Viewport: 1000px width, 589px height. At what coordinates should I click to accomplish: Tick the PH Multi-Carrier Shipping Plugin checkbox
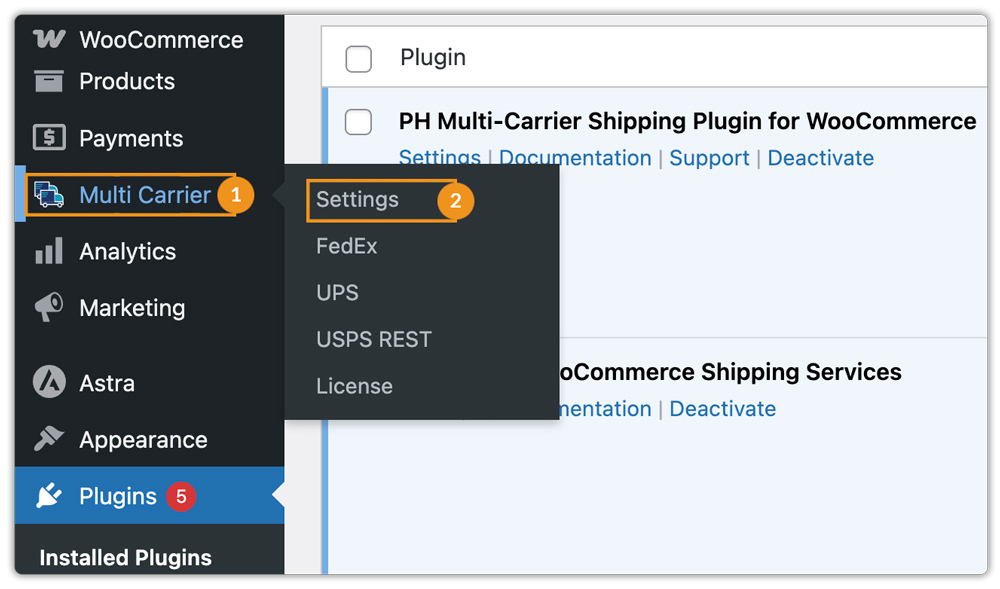tap(357, 122)
